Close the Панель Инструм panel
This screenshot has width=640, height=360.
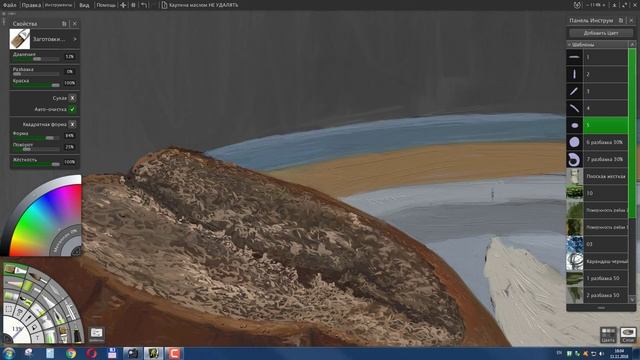[x=631, y=20]
